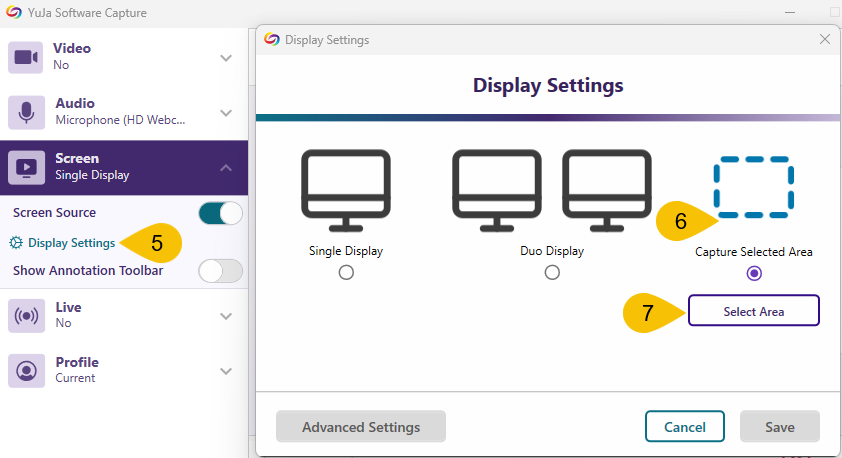The image size is (842, 458).
Task: Click the Audio microphone icon
Action: coord(26,113)
